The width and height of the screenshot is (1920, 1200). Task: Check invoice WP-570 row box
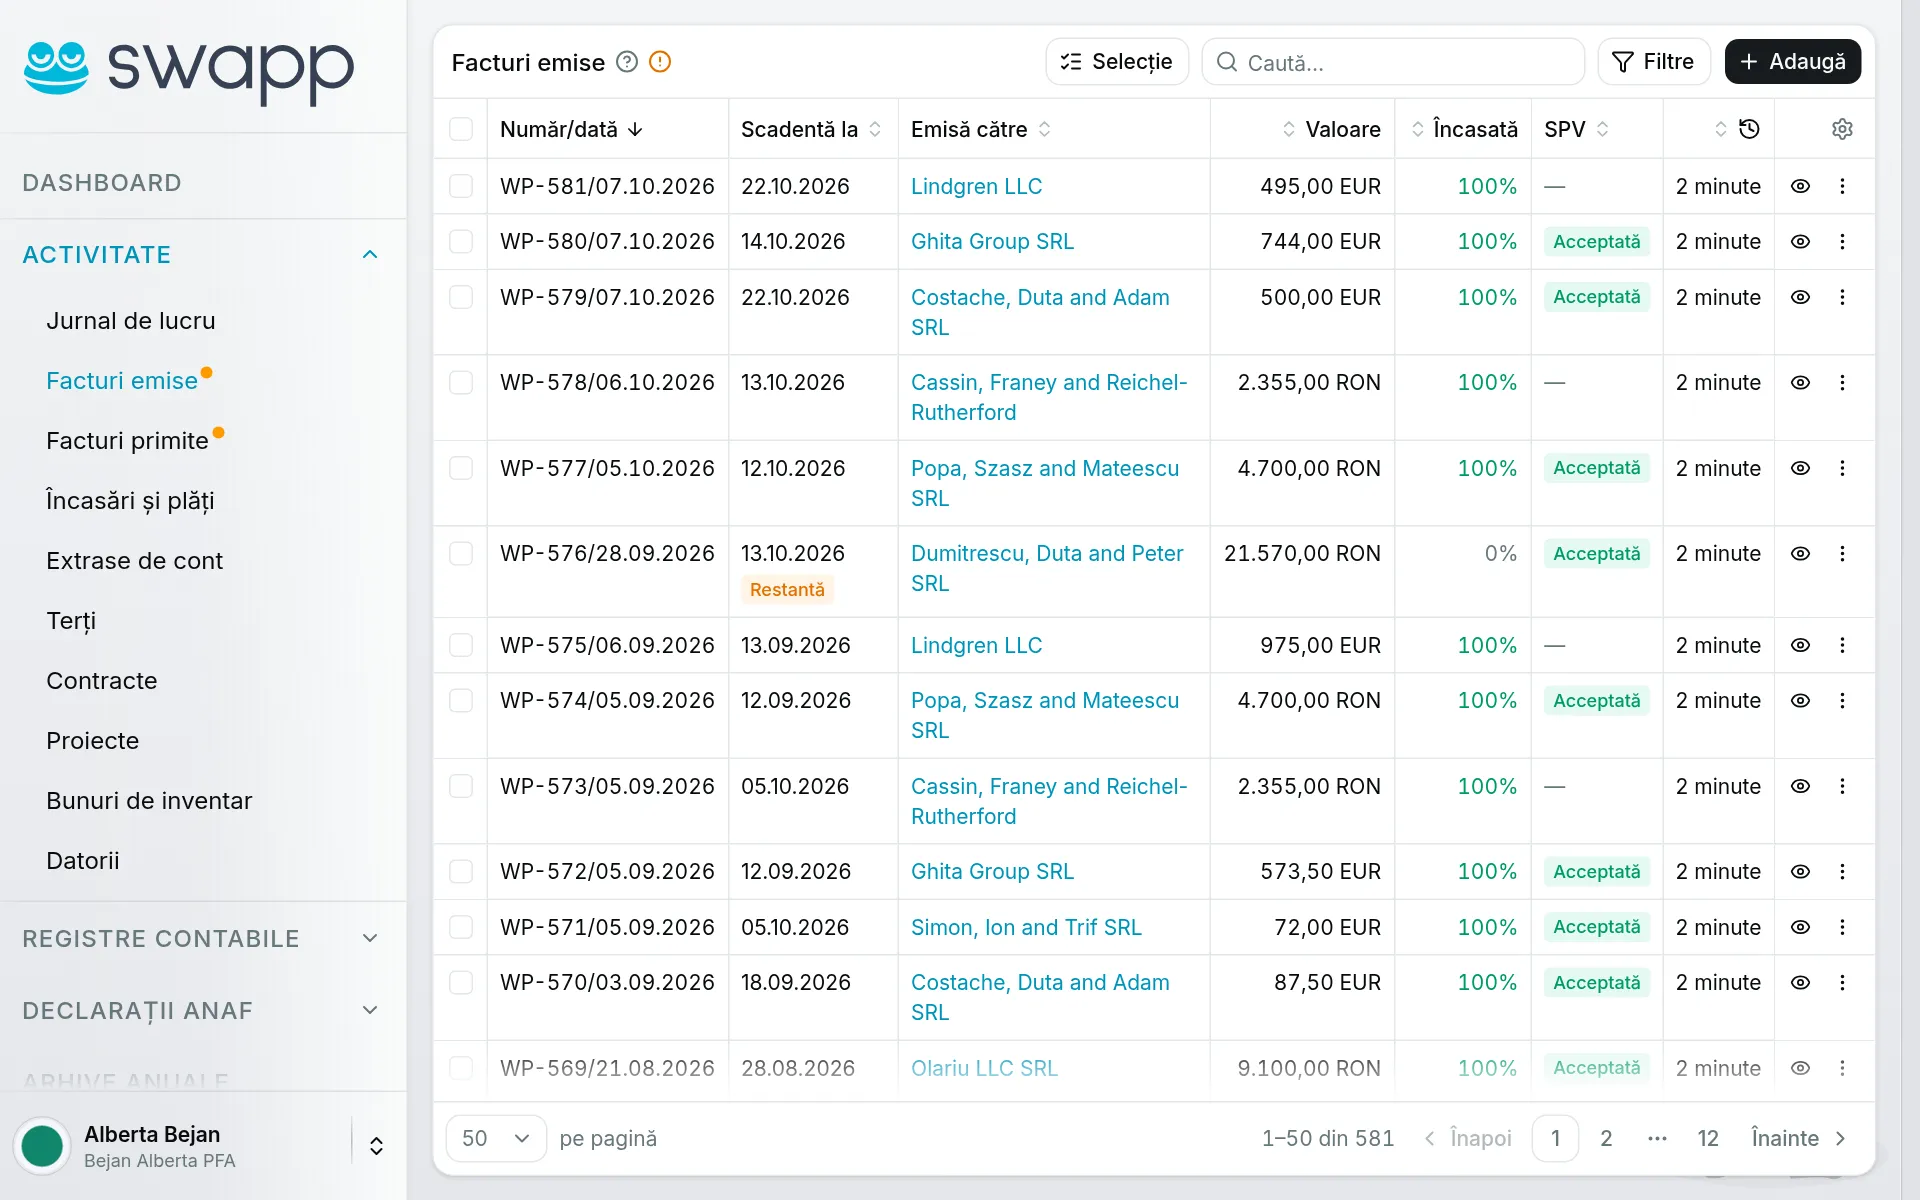(461, 982)
